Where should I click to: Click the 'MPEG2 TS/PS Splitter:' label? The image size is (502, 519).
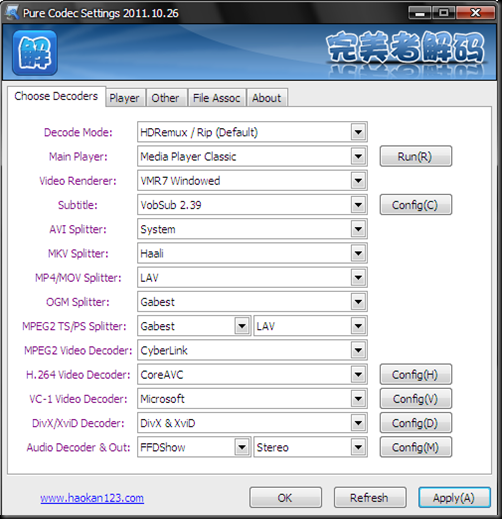(74, 326)
